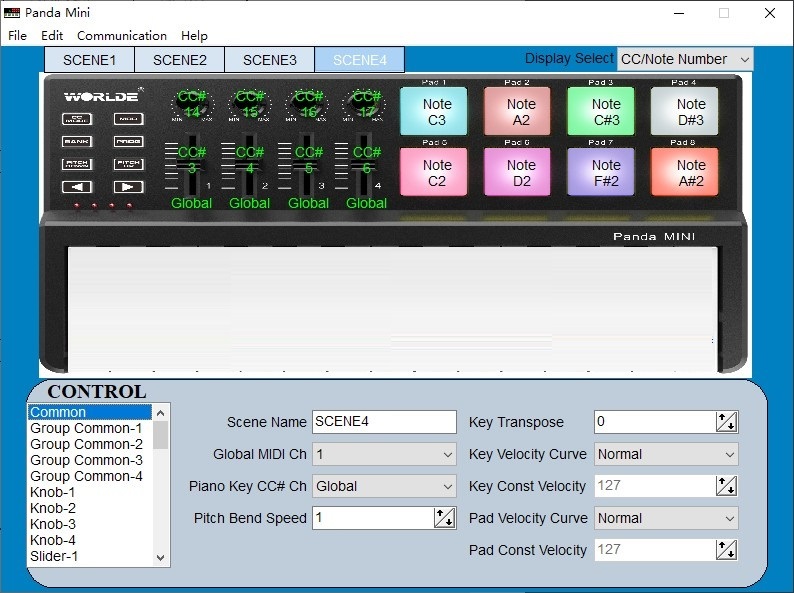Click the Key Const Velocity stepper arrows

coord(727,486)
